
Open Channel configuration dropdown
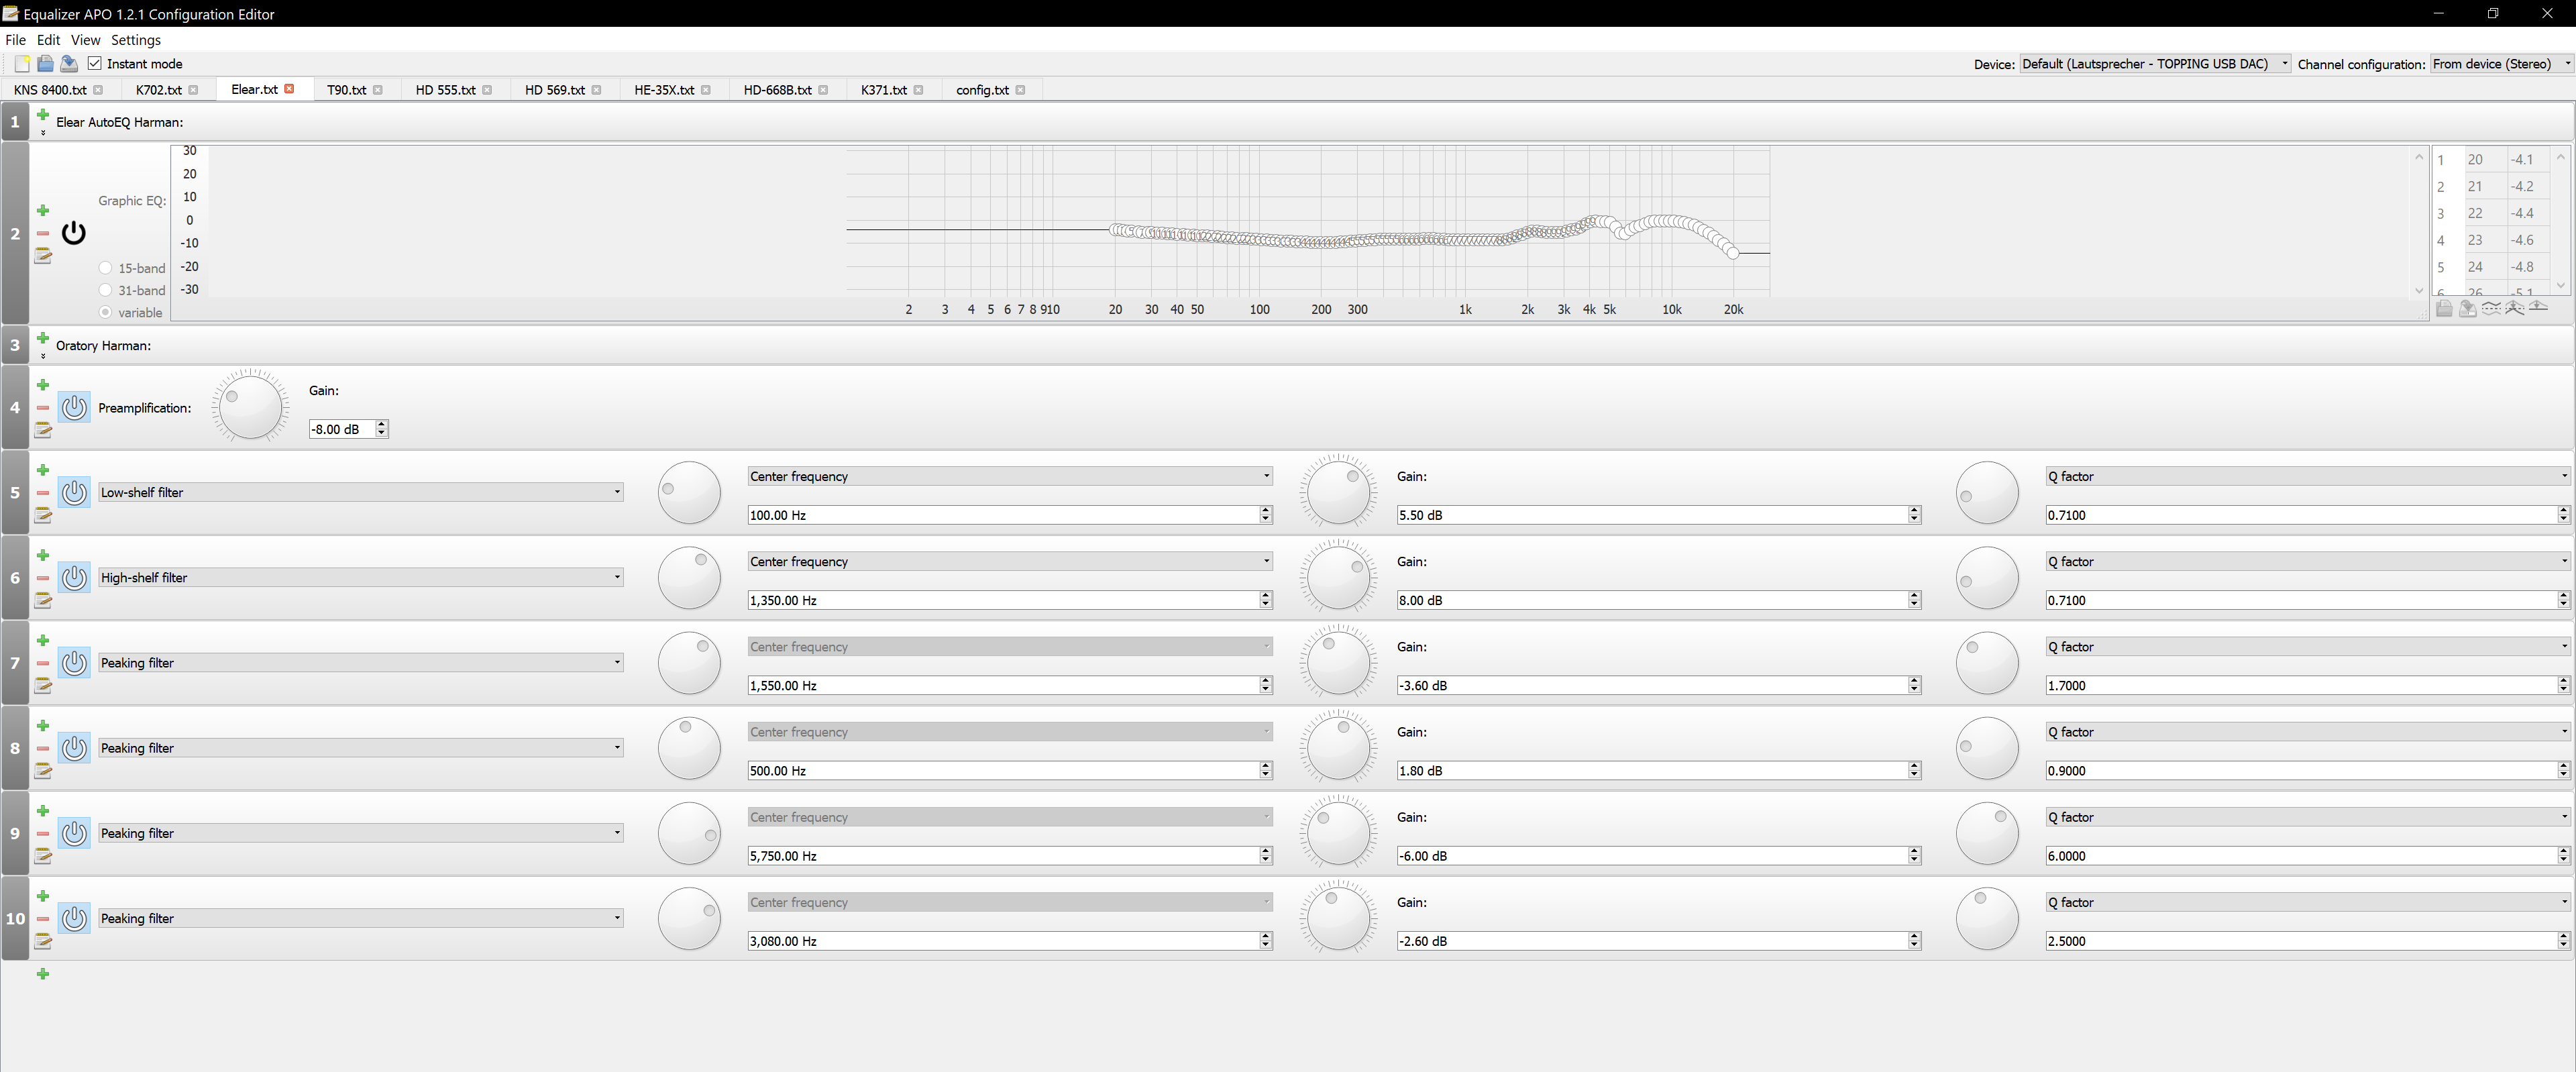tap(2500, 64)
